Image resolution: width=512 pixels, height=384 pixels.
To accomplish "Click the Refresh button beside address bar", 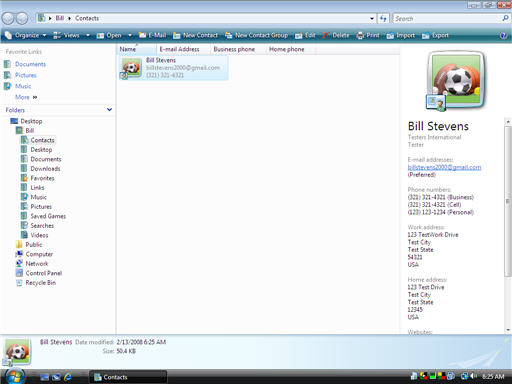I will point(383,19).
